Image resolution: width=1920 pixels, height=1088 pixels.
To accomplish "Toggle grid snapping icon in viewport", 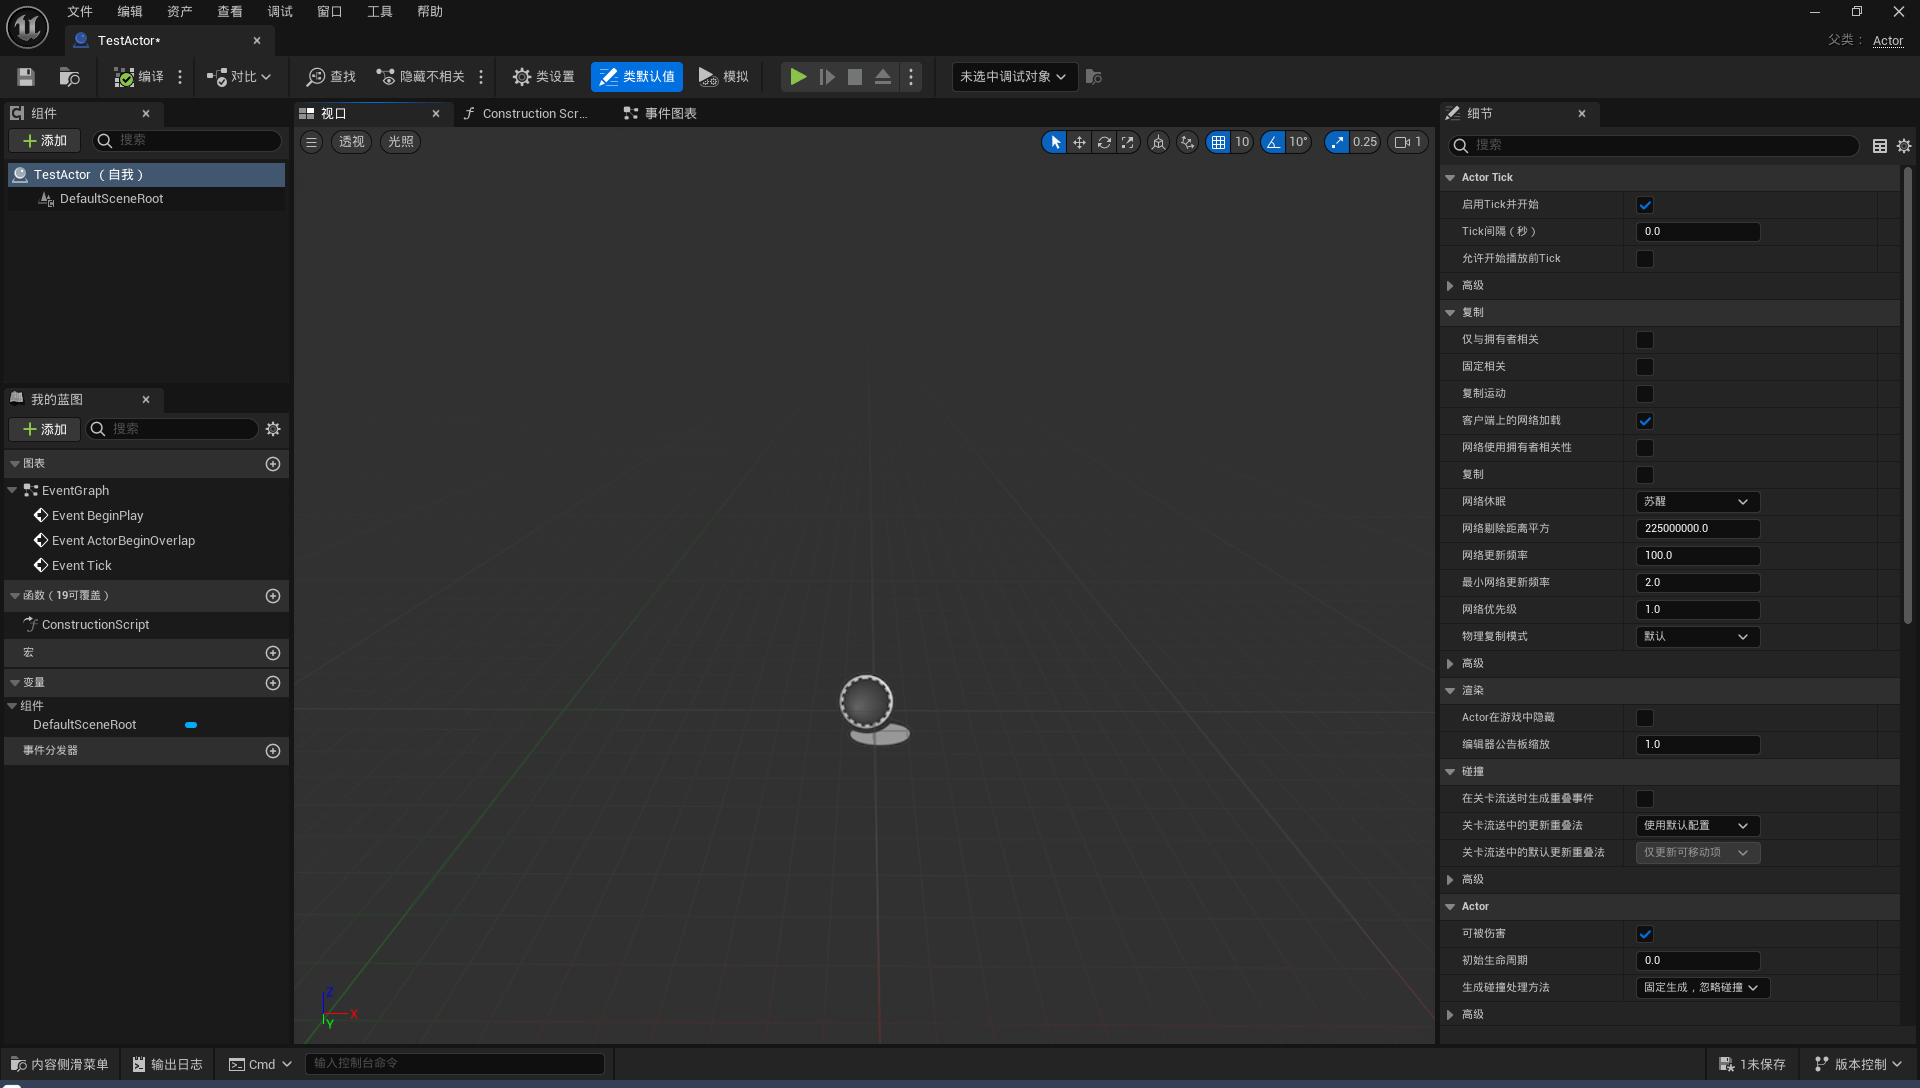I will click(x=1218, y=142).
